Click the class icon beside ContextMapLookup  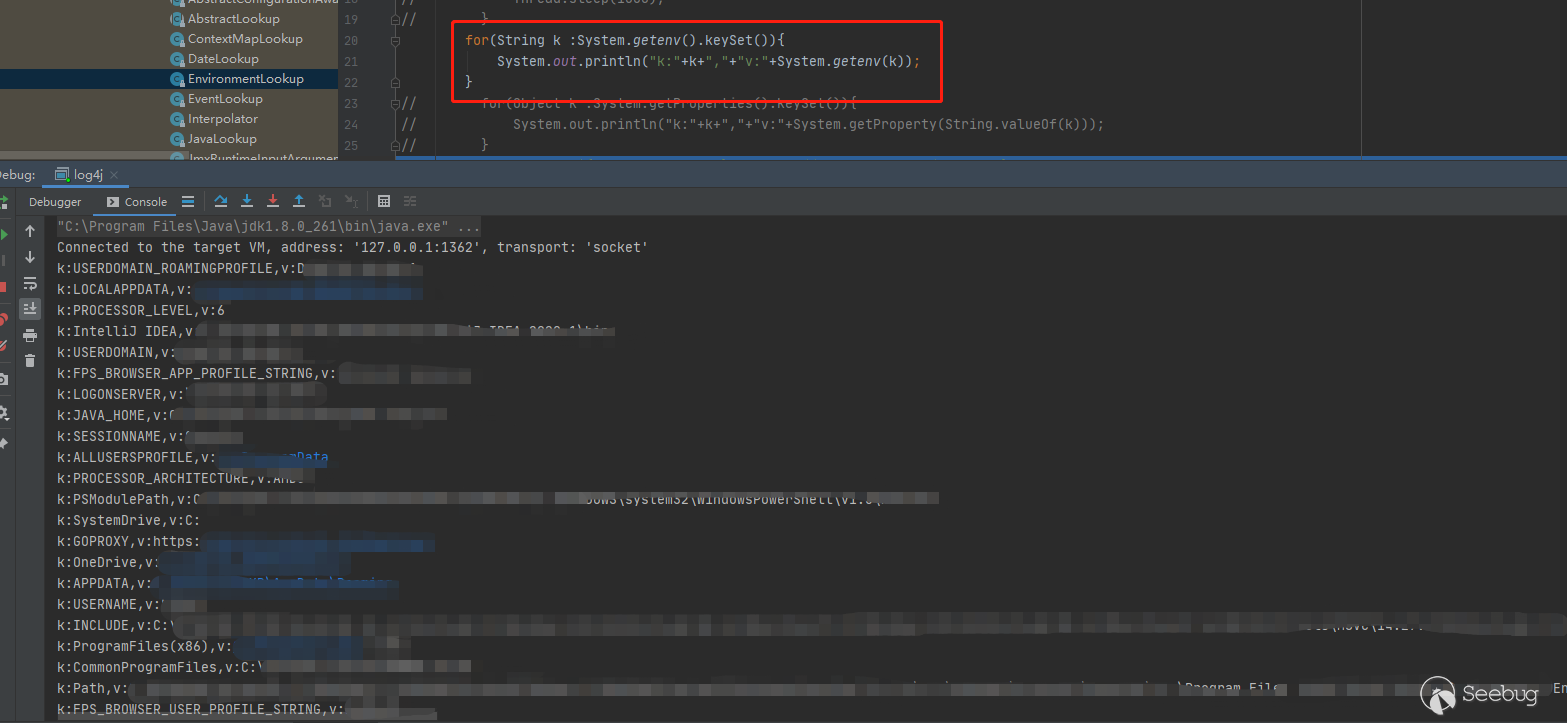pyautogui.click(x=177, y=39)
